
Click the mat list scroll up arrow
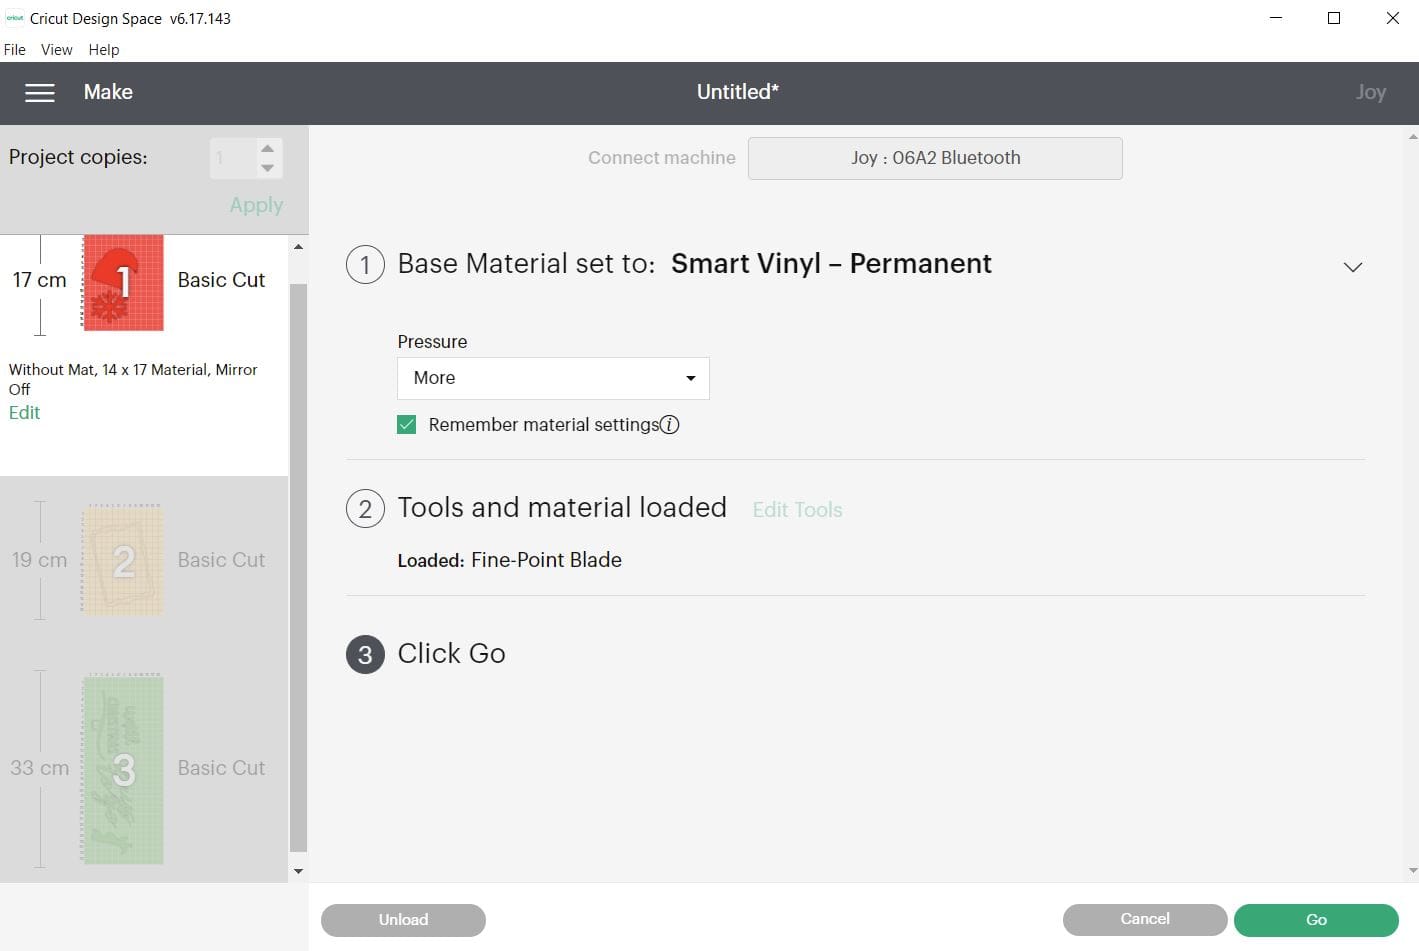[298, 247]
